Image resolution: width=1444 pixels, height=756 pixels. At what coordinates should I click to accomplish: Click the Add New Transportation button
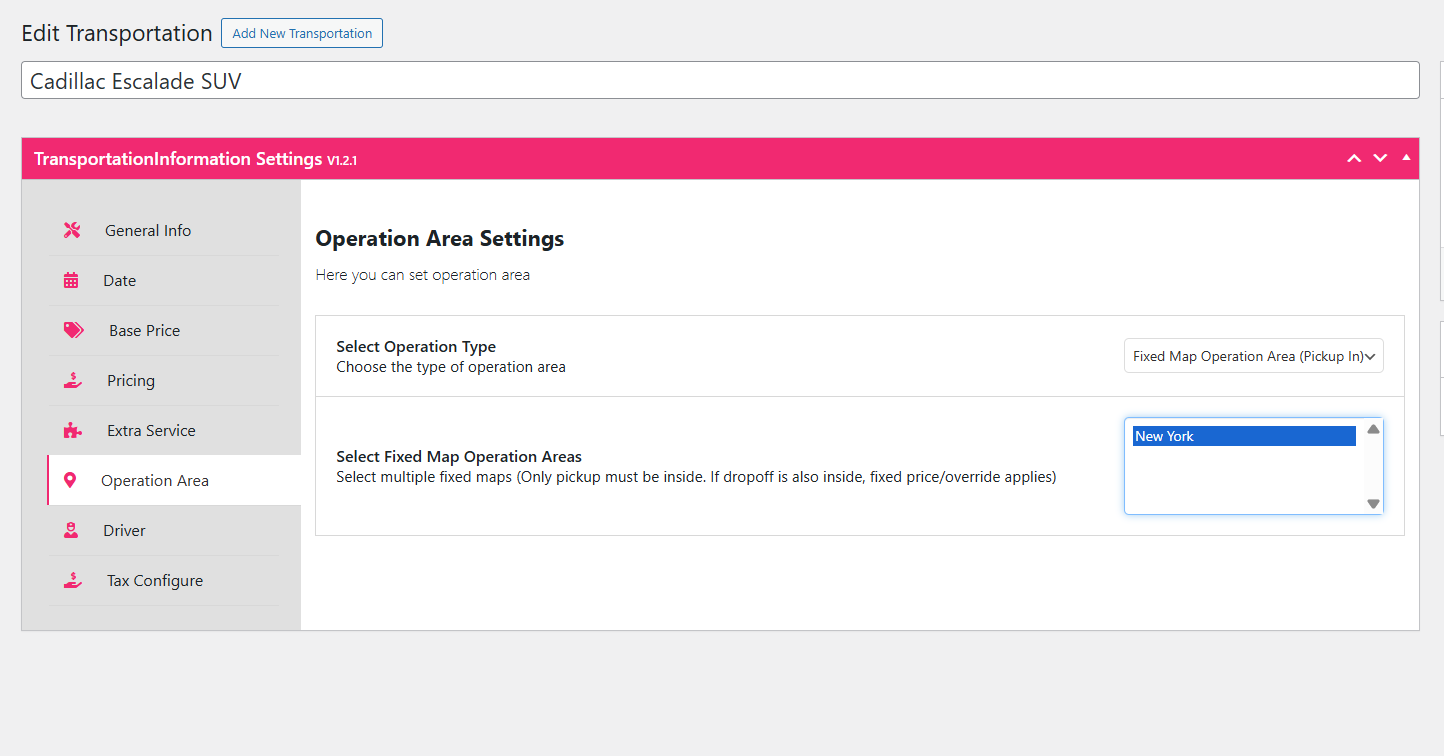302,33
